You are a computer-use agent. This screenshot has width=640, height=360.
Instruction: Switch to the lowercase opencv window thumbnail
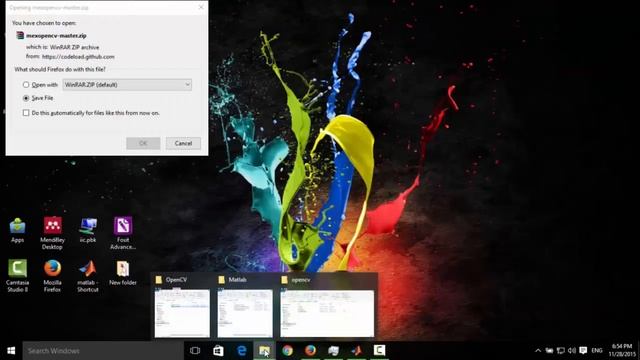click(x=327, y=313)
